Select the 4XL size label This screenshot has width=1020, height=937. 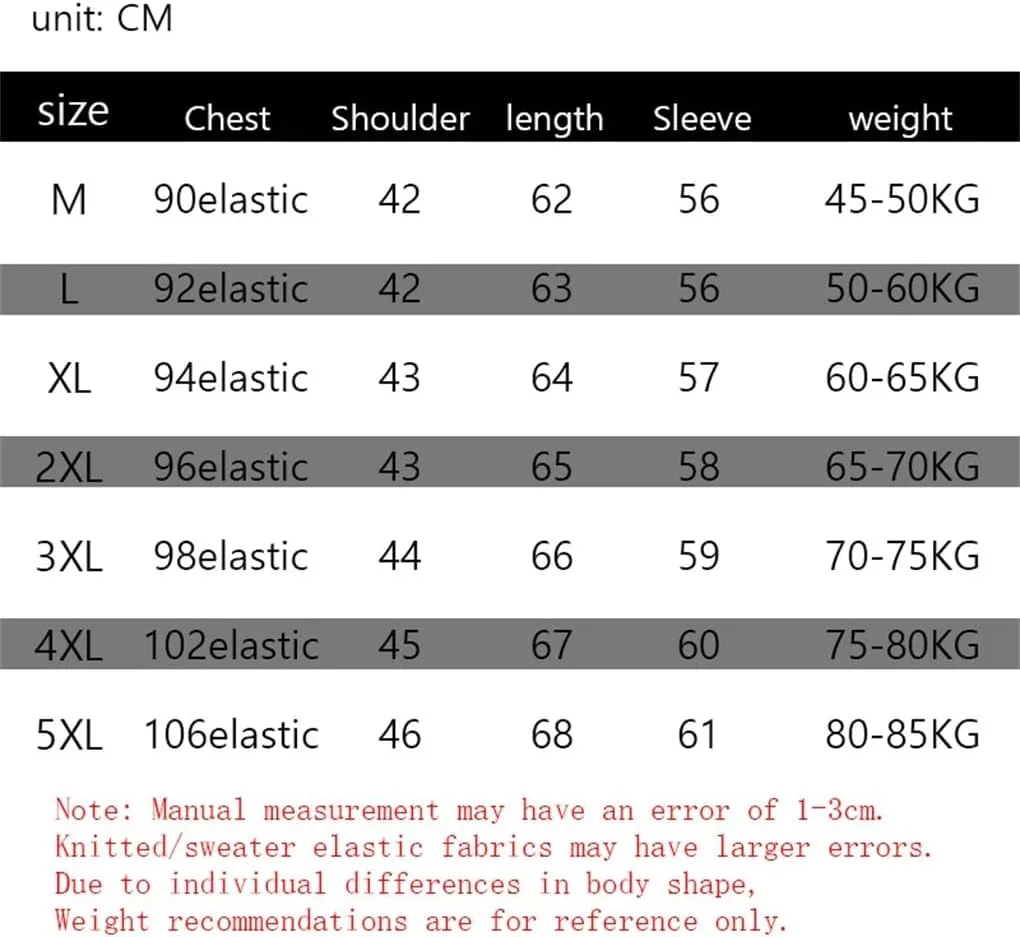pyautogui.click(x=69, y=645)
